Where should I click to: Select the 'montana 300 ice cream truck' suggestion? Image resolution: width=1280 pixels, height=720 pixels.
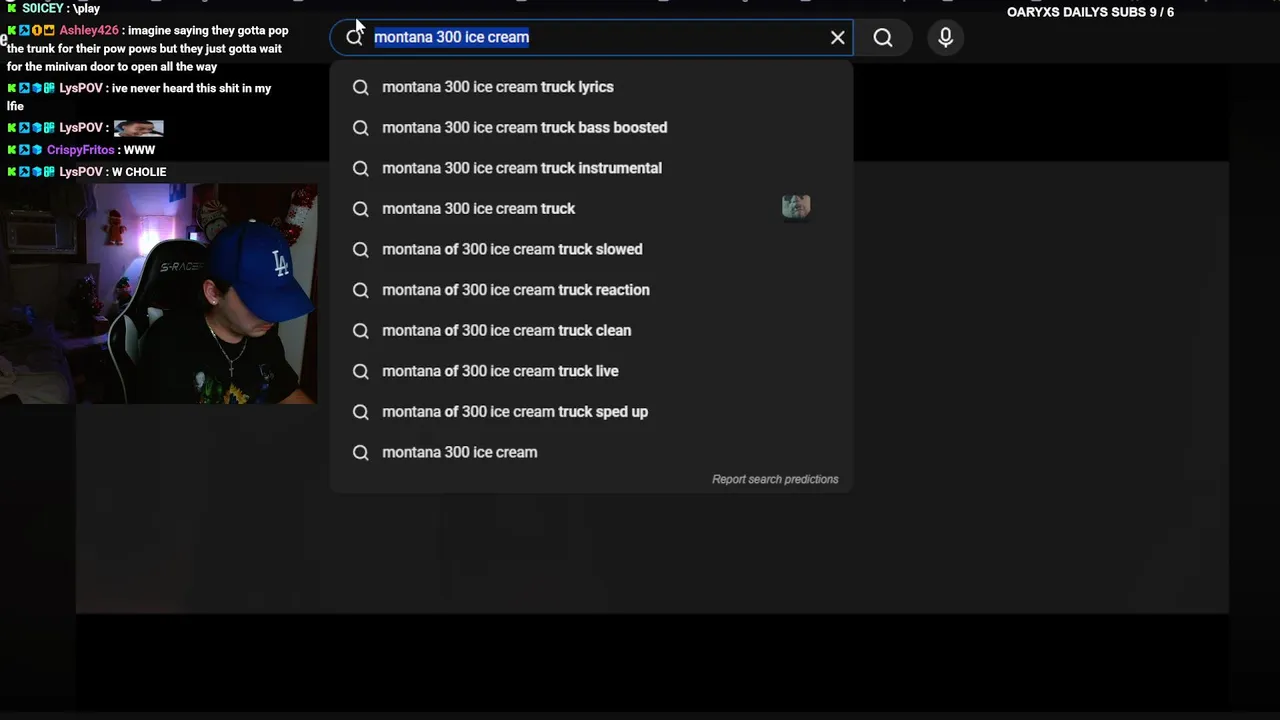tap(478, 209)
